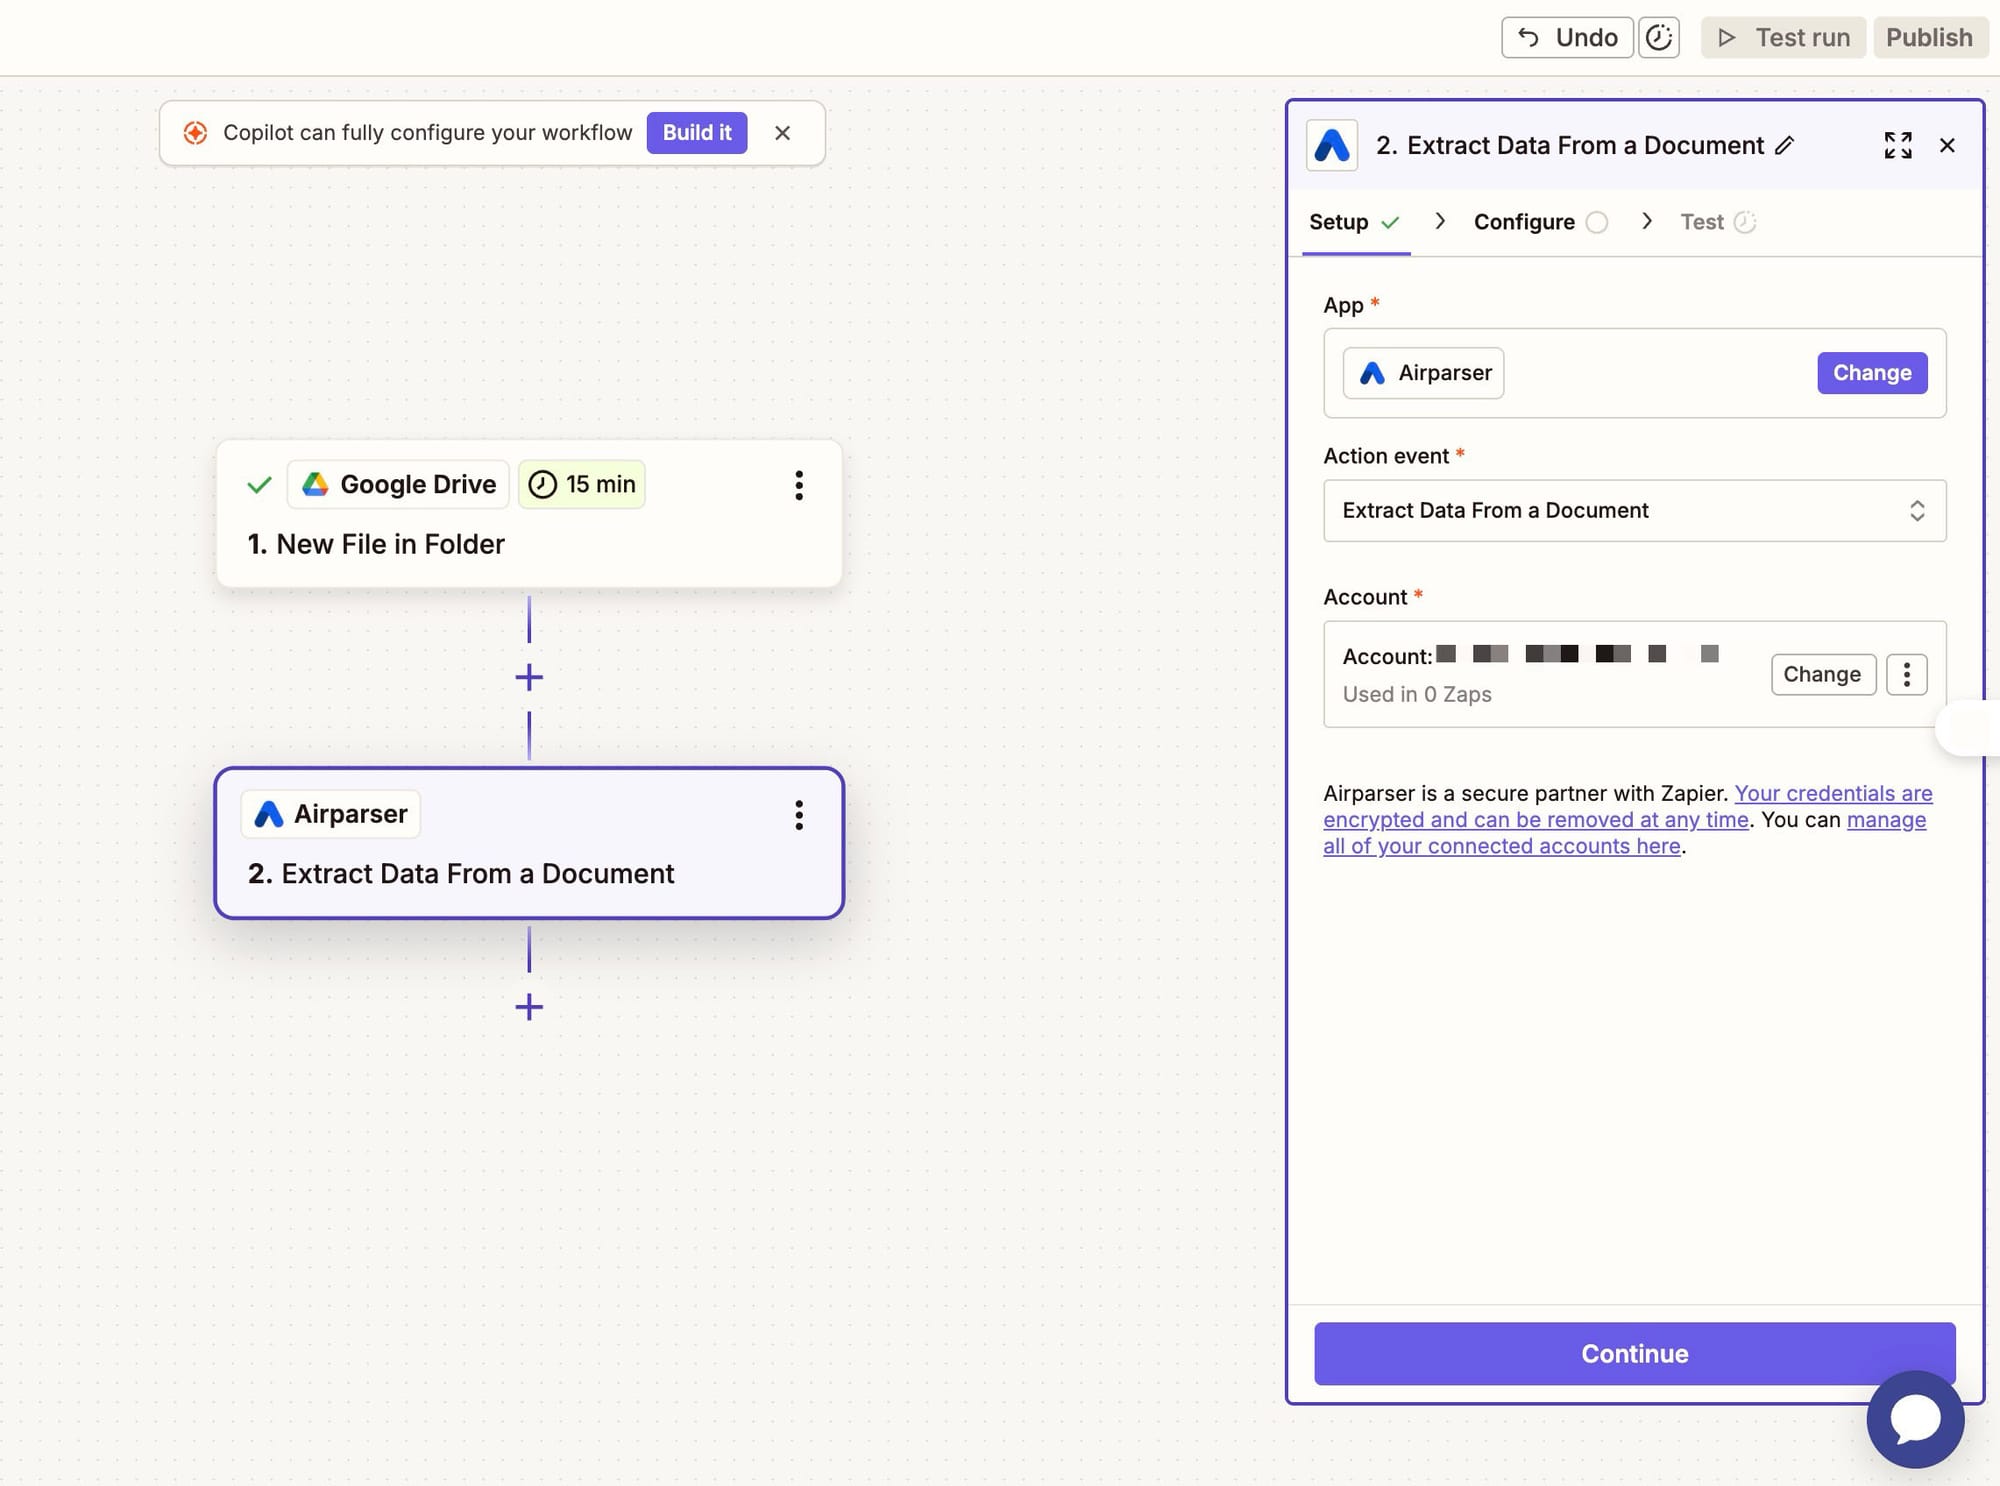The height and width of the screenshot is (1486, 2000).
Task: Switch to the Configure tab
Action: (1524, 222)
